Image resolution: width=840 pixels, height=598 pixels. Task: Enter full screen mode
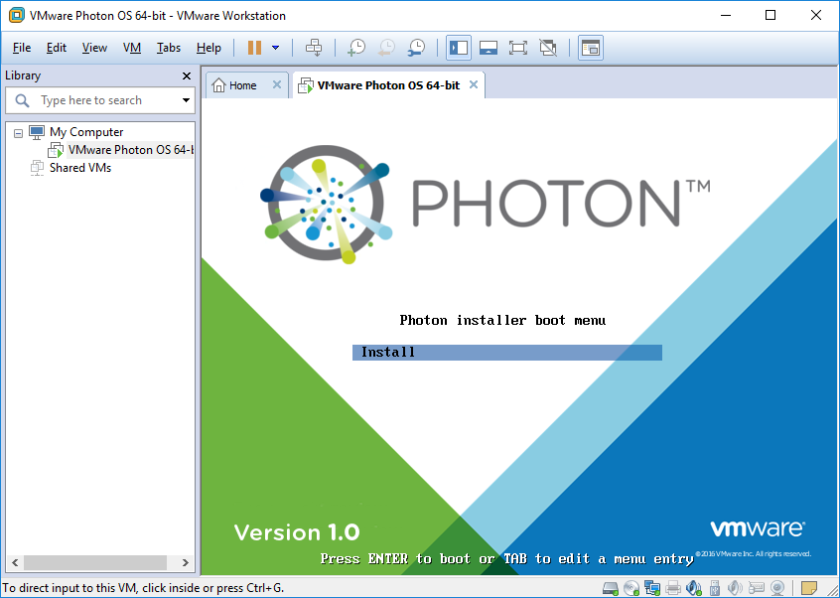click(x=518, y=47)
